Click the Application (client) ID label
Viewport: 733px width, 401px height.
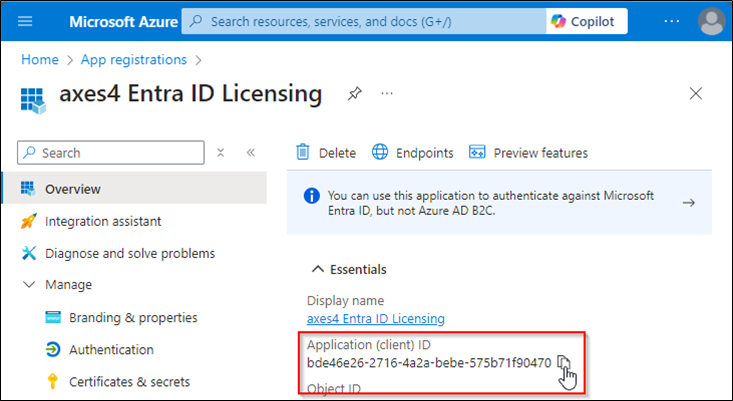click(369, 345)
